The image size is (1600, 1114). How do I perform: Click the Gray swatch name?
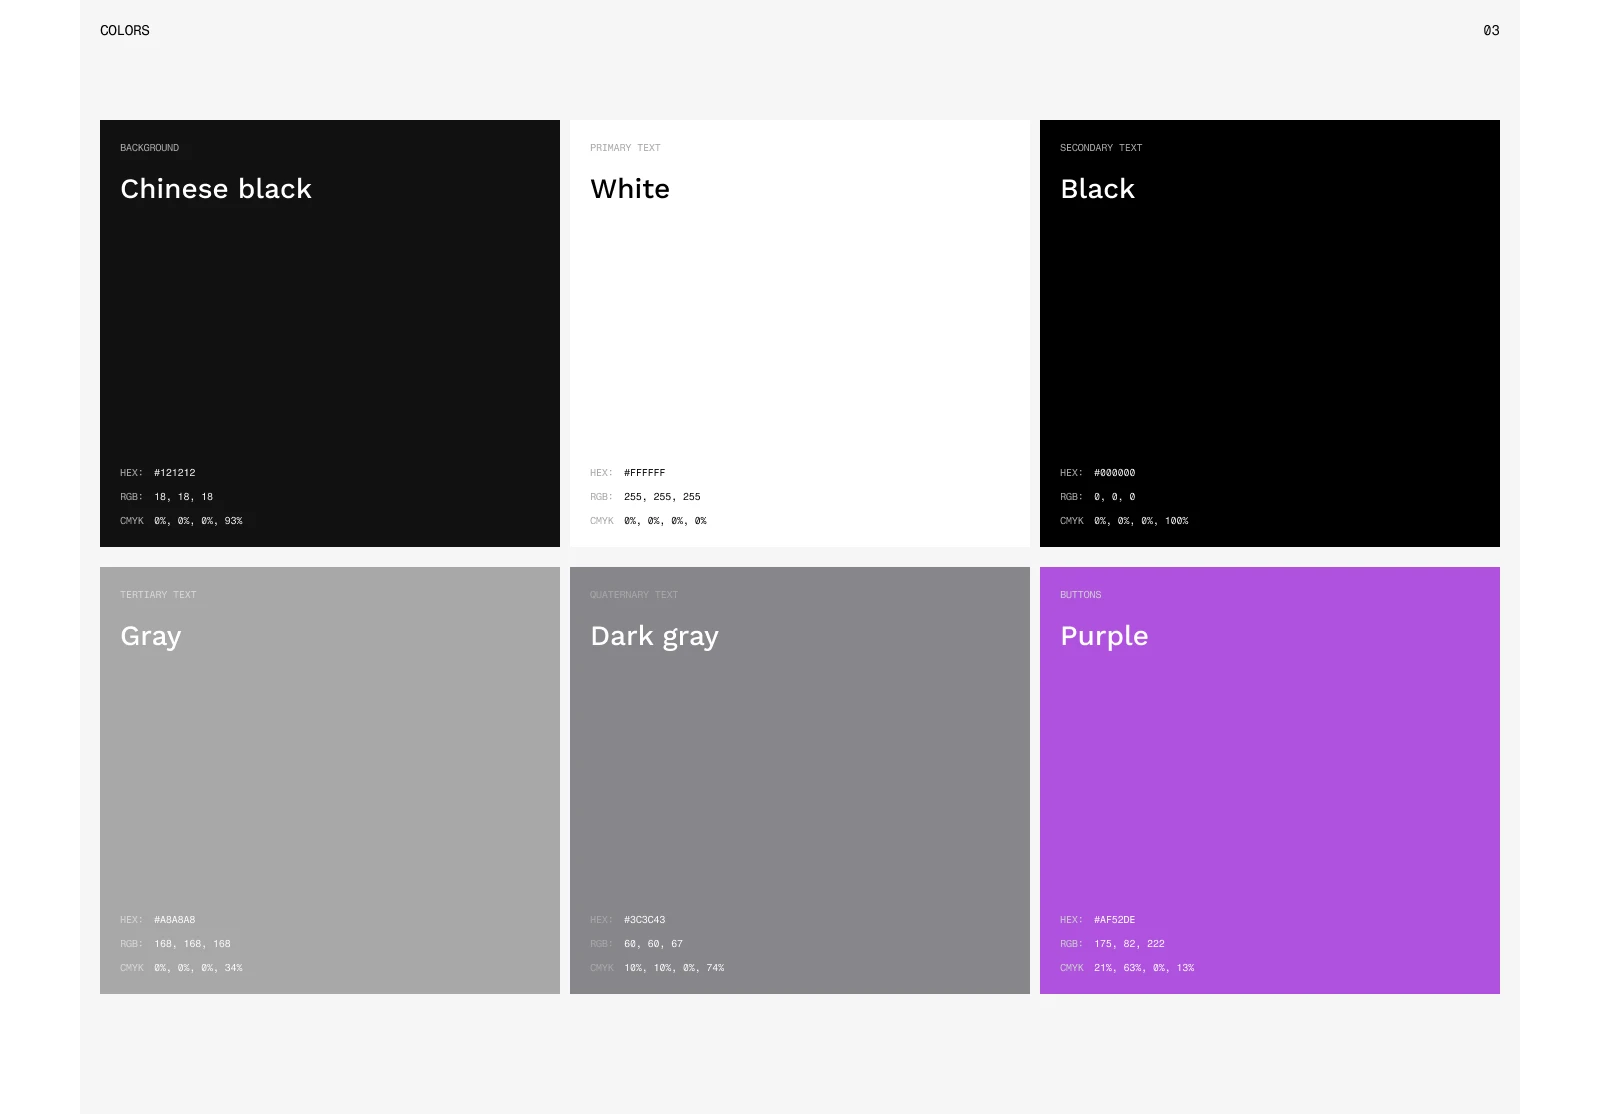pyautogui.click(x=151, y=636)
